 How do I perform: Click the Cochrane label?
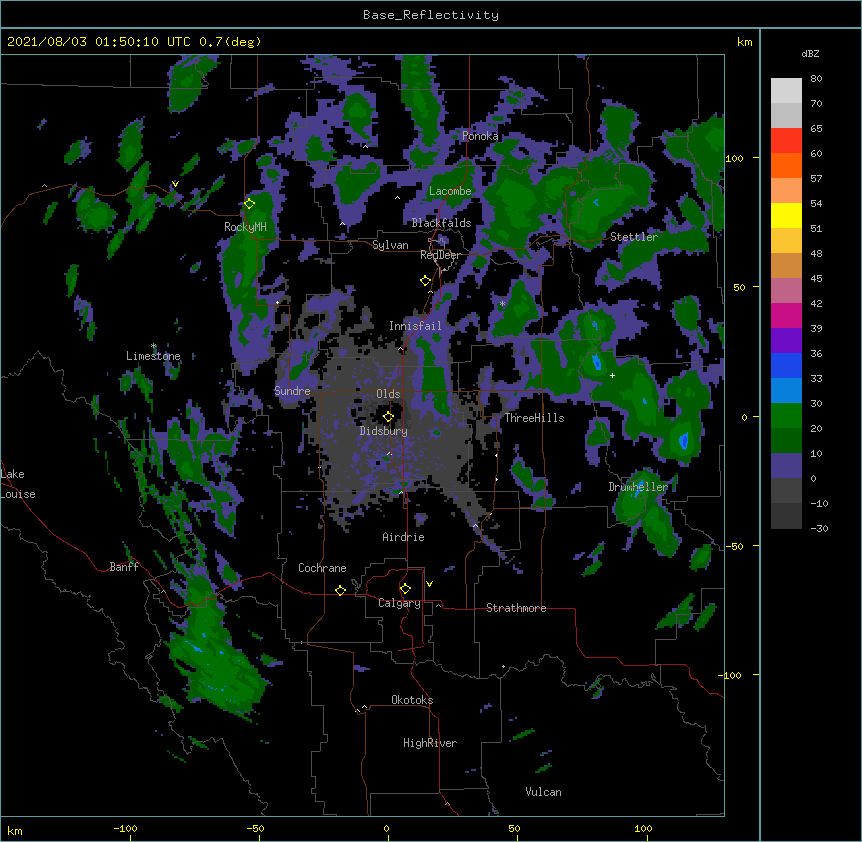pyautogui.click(x=322, y=568)
